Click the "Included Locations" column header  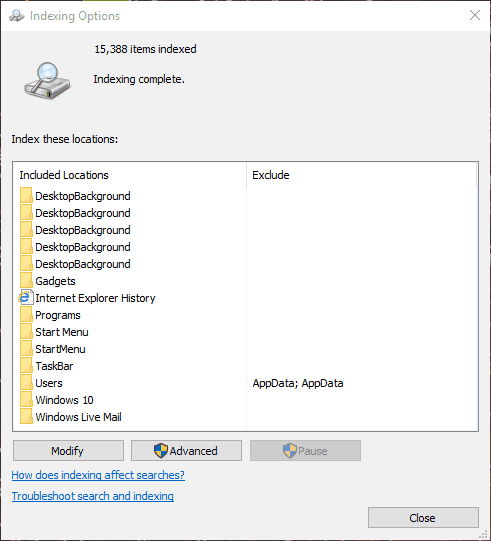64,175
